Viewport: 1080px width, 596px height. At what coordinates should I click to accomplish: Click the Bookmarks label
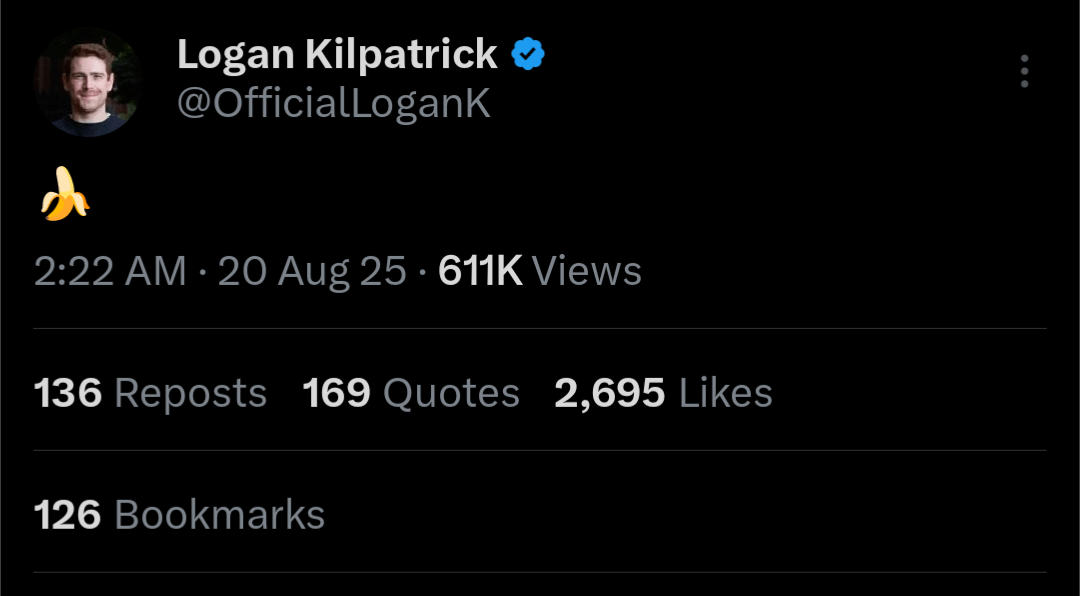click(x=220, y=515)
